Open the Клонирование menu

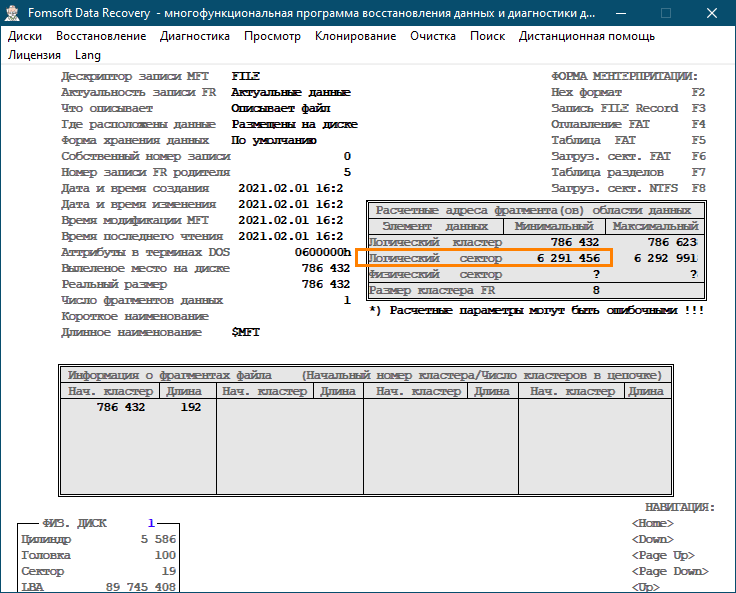click(355, 36)
